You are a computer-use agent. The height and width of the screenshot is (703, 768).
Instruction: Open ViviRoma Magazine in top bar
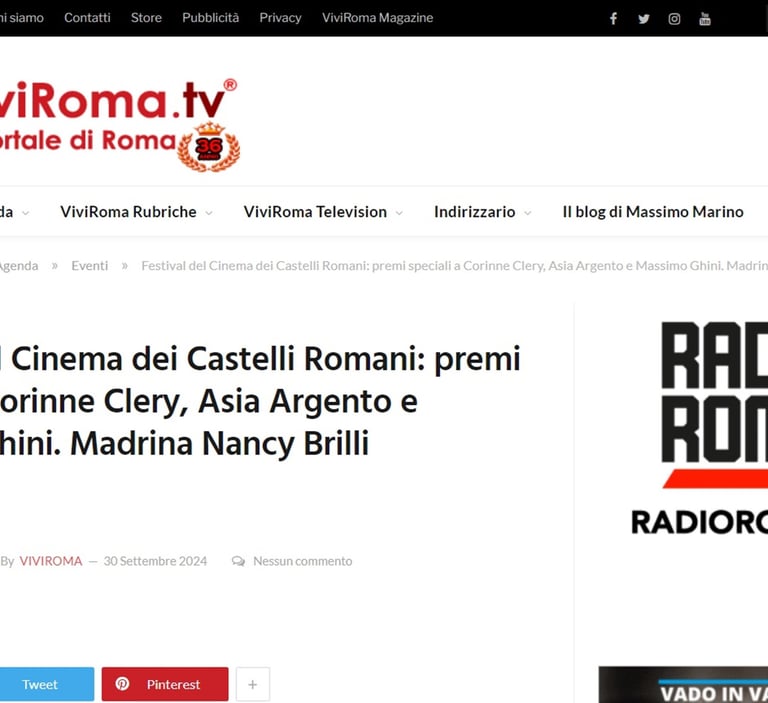(x=378, y=18)
